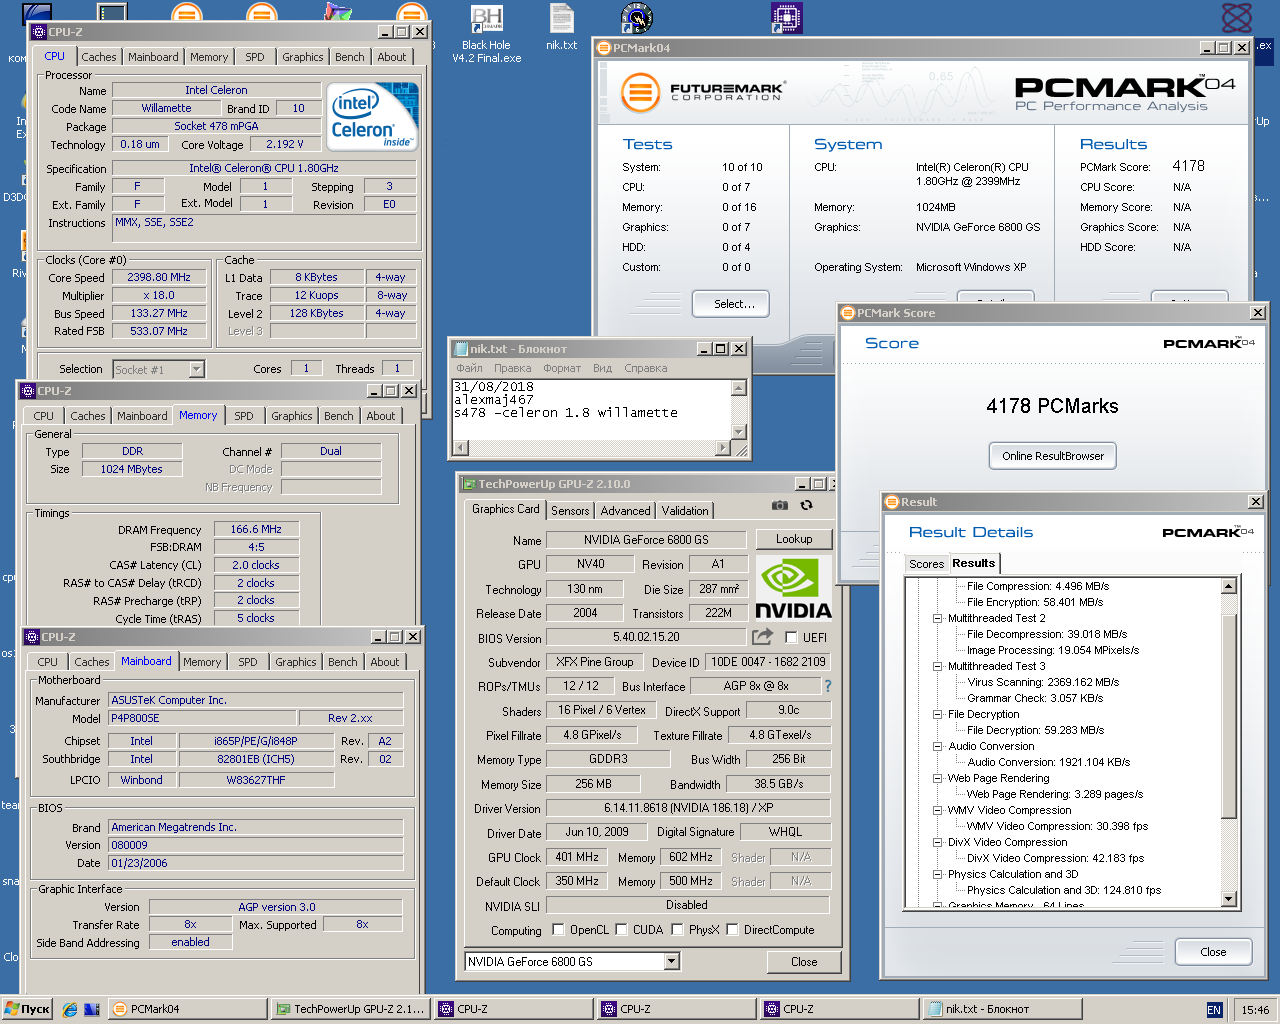Open Graphics tab in the Mainboard CPU-Z window

tap(296, 662)
